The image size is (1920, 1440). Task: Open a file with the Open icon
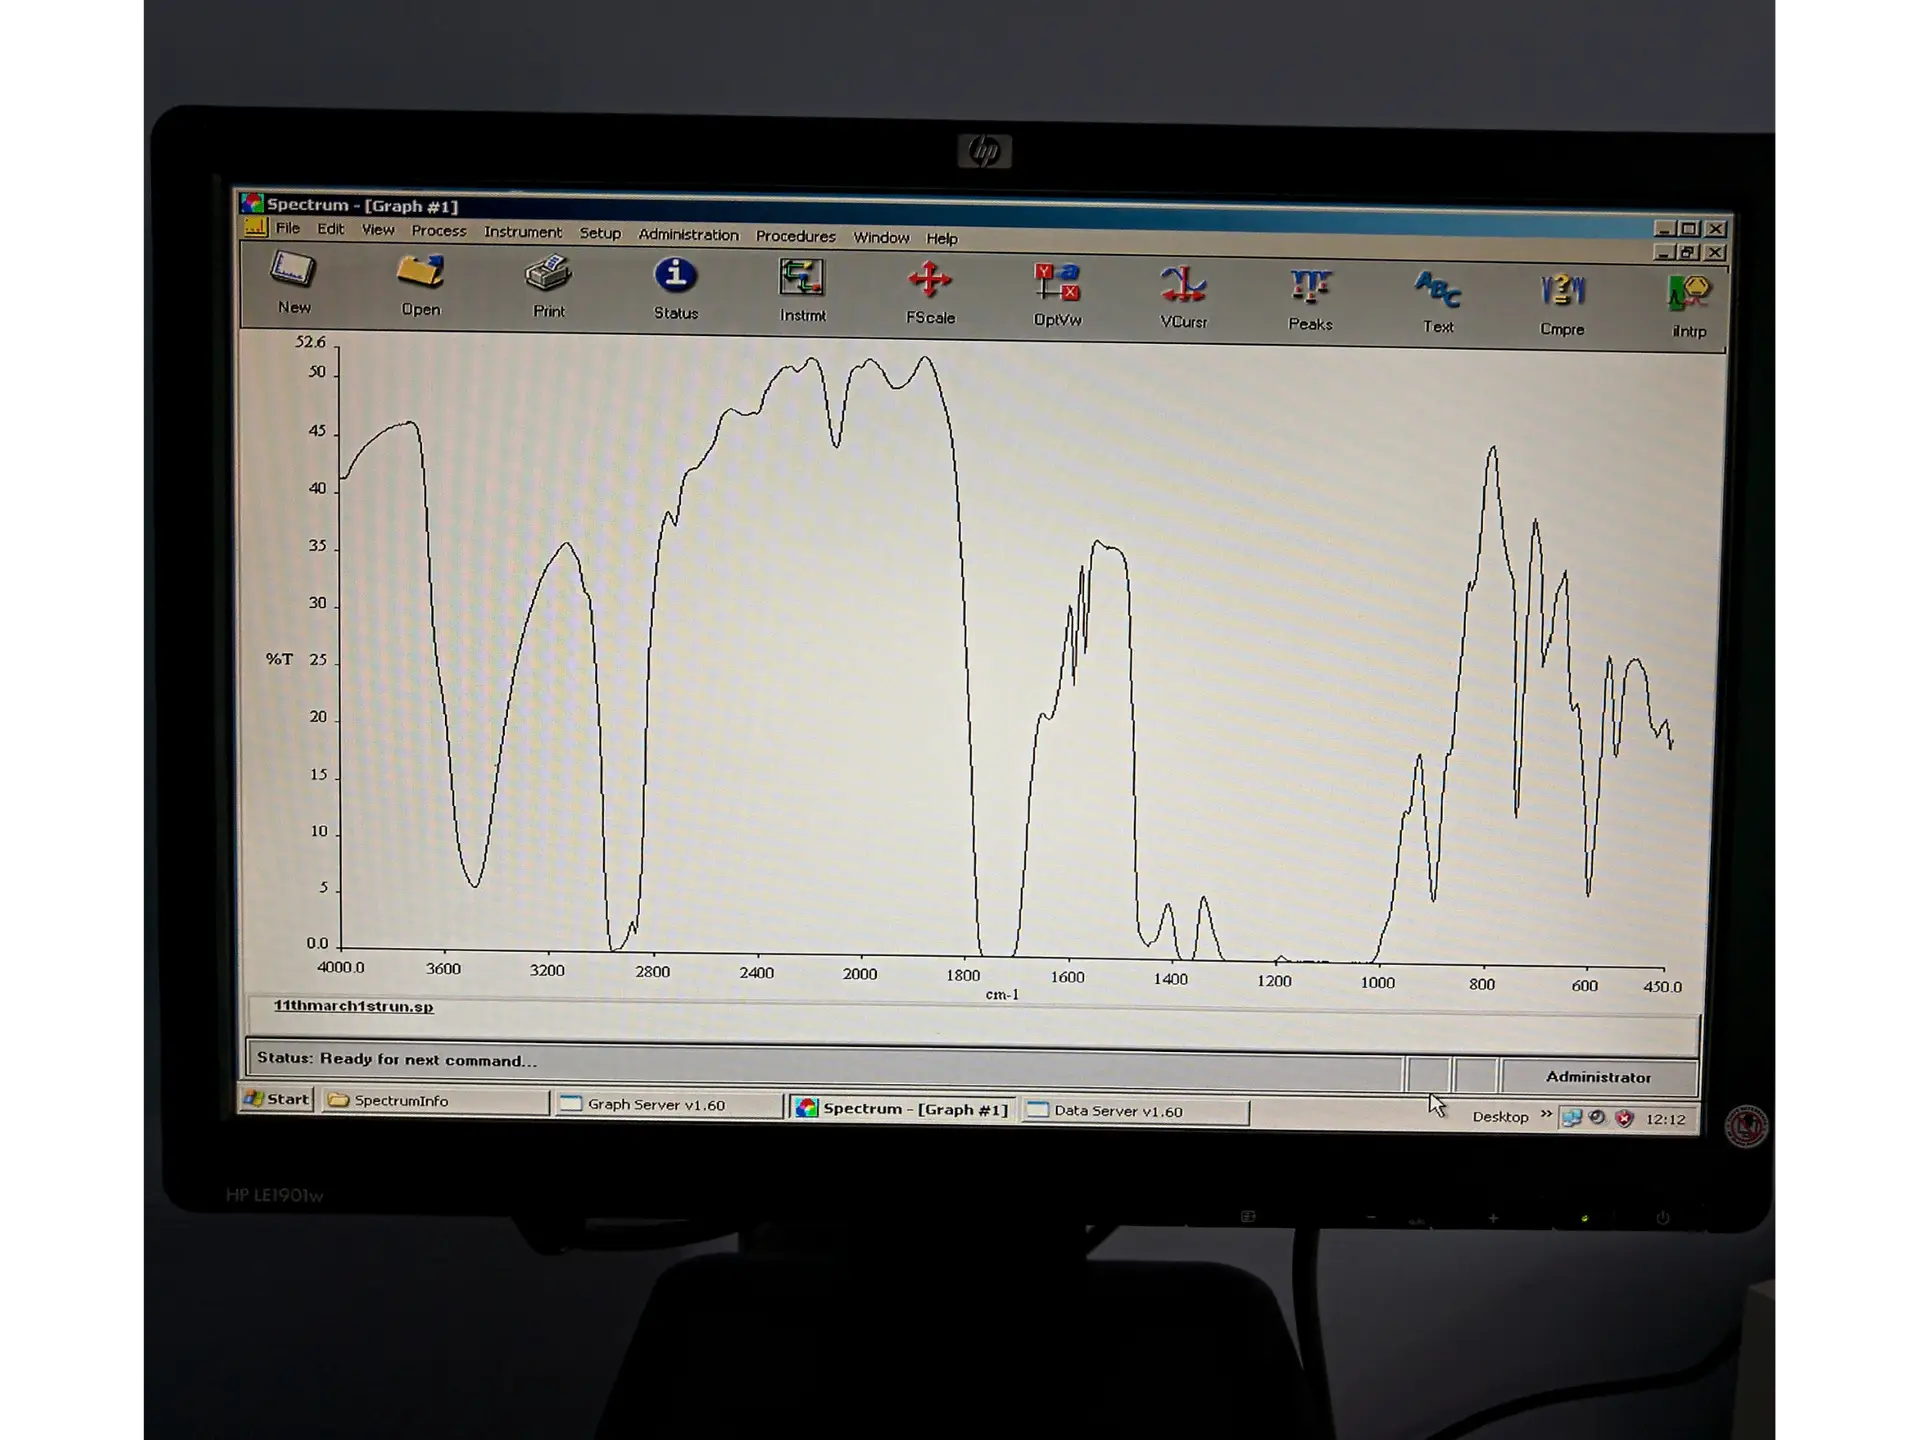420,274
